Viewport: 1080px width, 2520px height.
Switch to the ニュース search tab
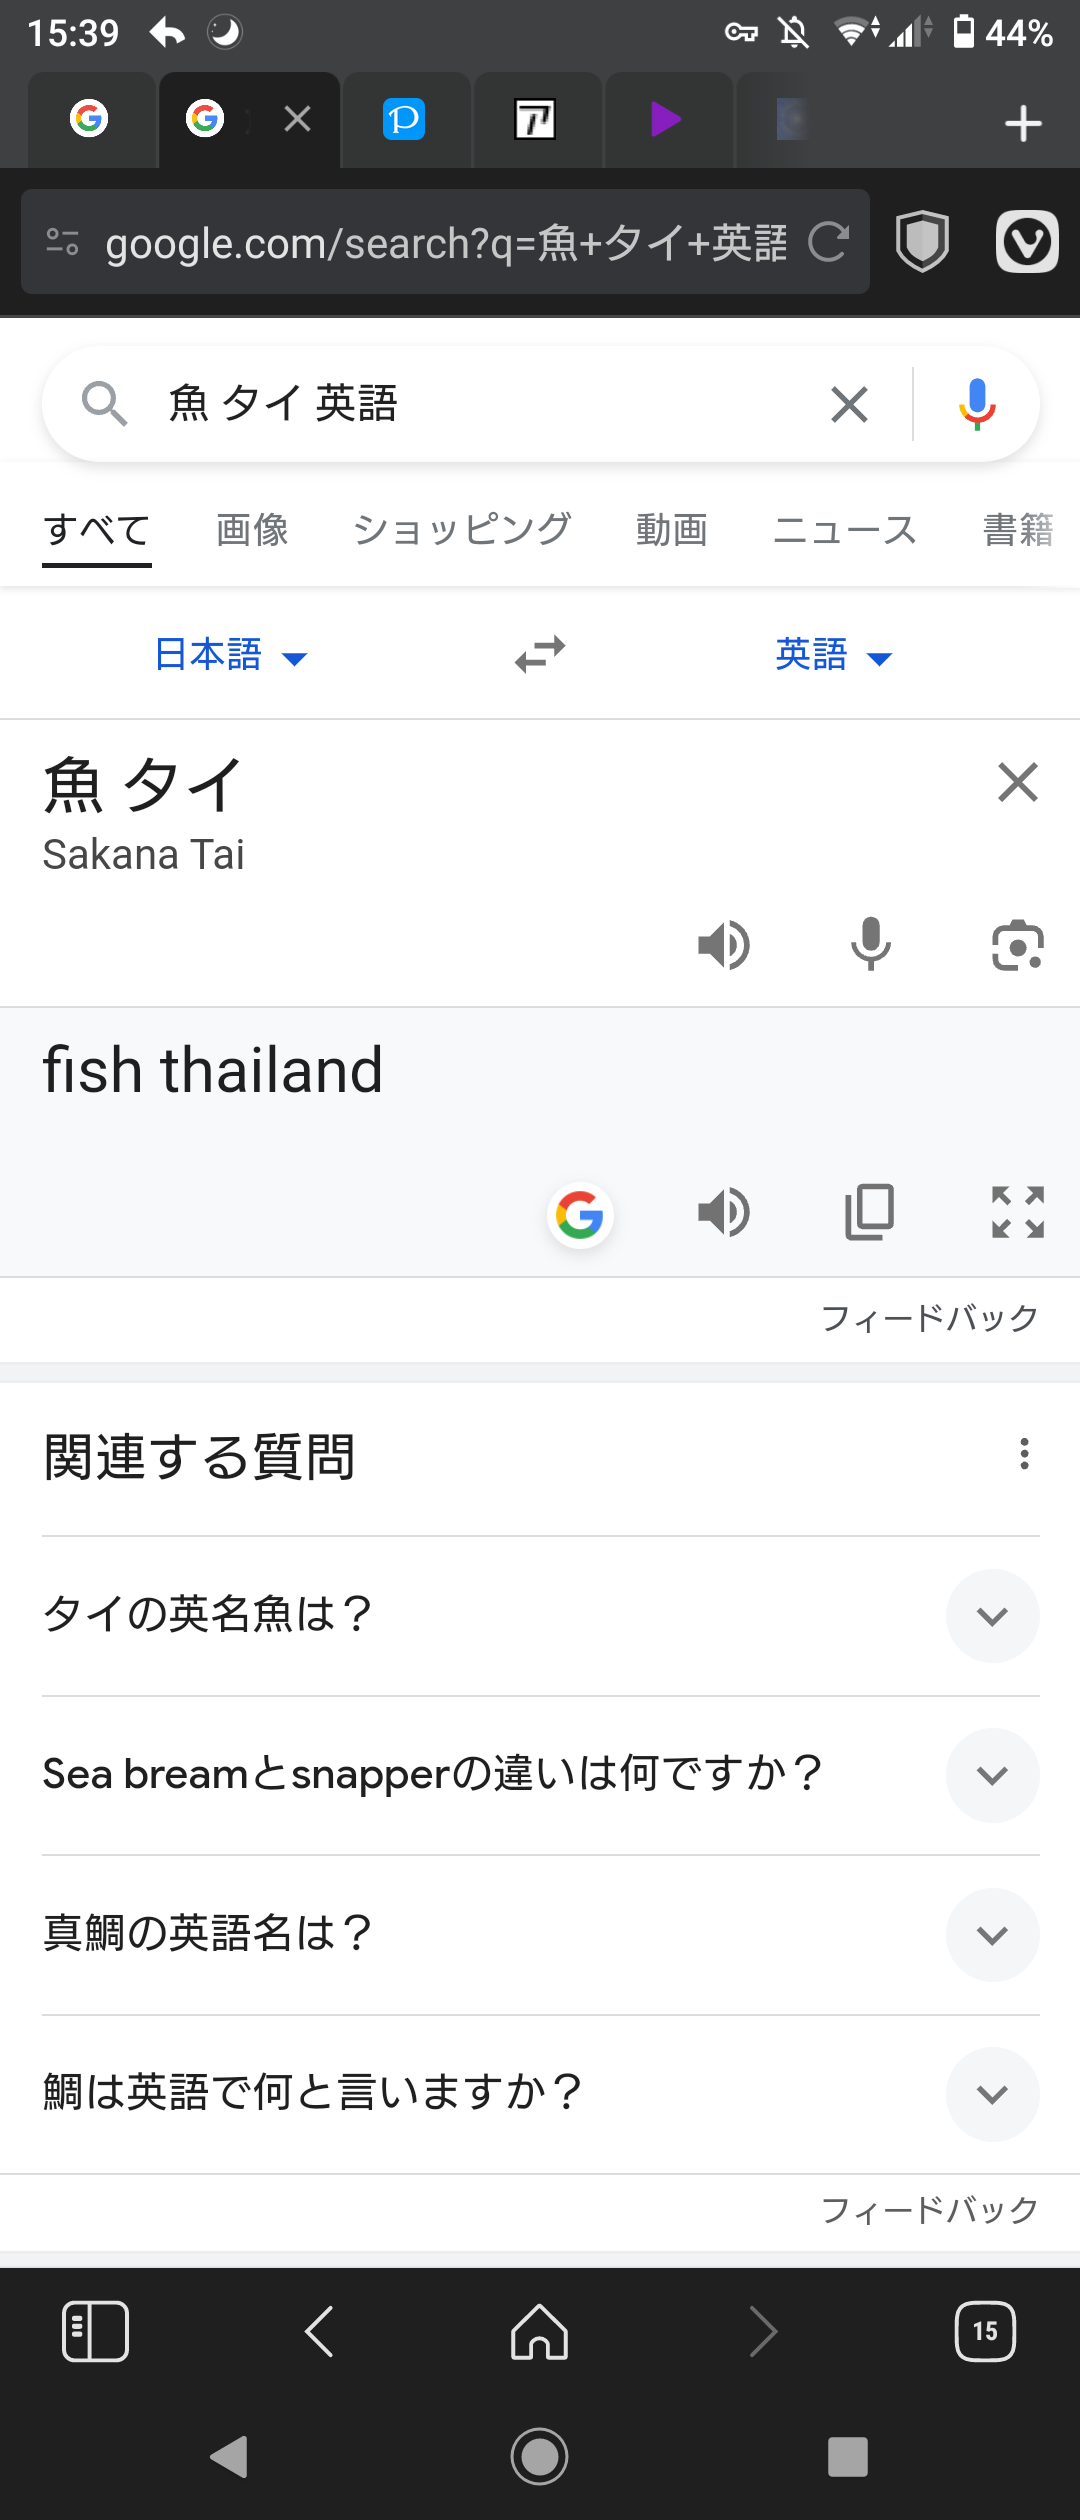coord(845,529)
